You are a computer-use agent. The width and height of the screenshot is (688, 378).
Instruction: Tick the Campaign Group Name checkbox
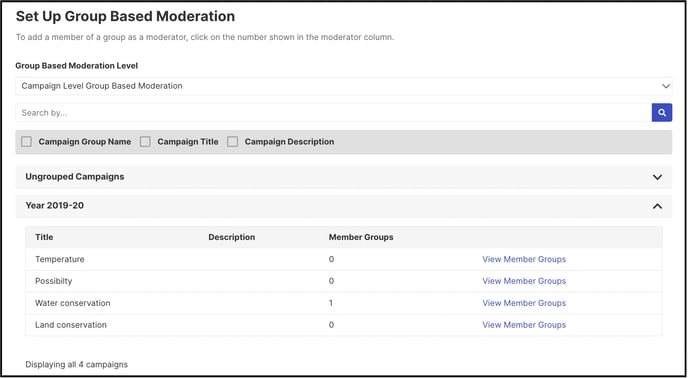coord(26,142)
